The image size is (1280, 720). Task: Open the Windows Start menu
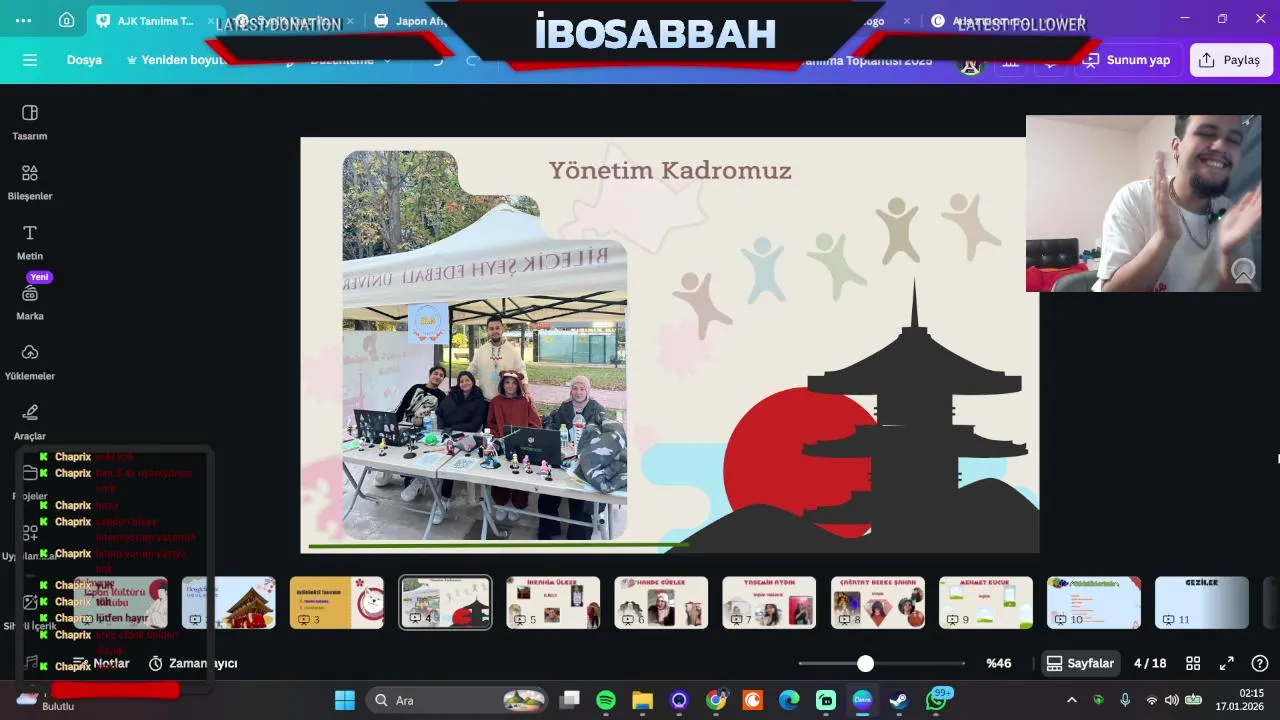click(345, 700)
